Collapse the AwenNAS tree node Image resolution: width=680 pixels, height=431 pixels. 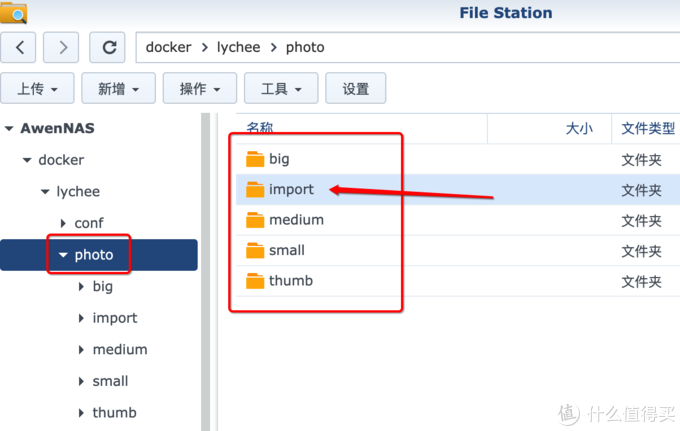pos(9,129)
